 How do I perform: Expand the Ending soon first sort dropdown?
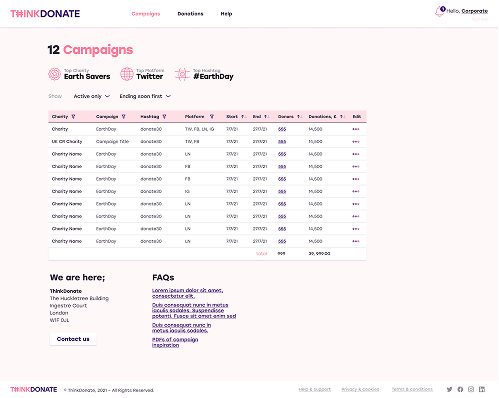click(145, 96)
